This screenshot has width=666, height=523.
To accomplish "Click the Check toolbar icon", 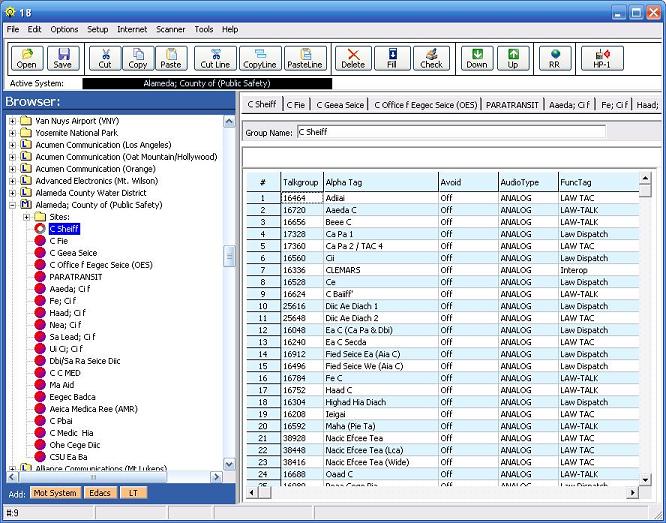I will [431, 58].
